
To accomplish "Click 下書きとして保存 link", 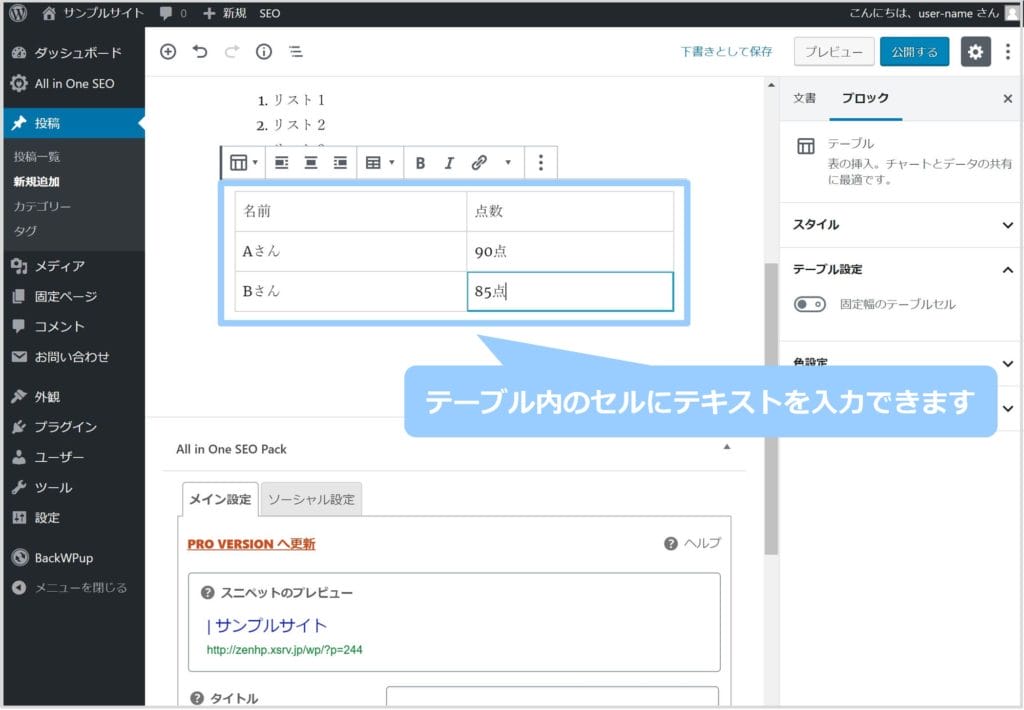I will tap(726, 52).
